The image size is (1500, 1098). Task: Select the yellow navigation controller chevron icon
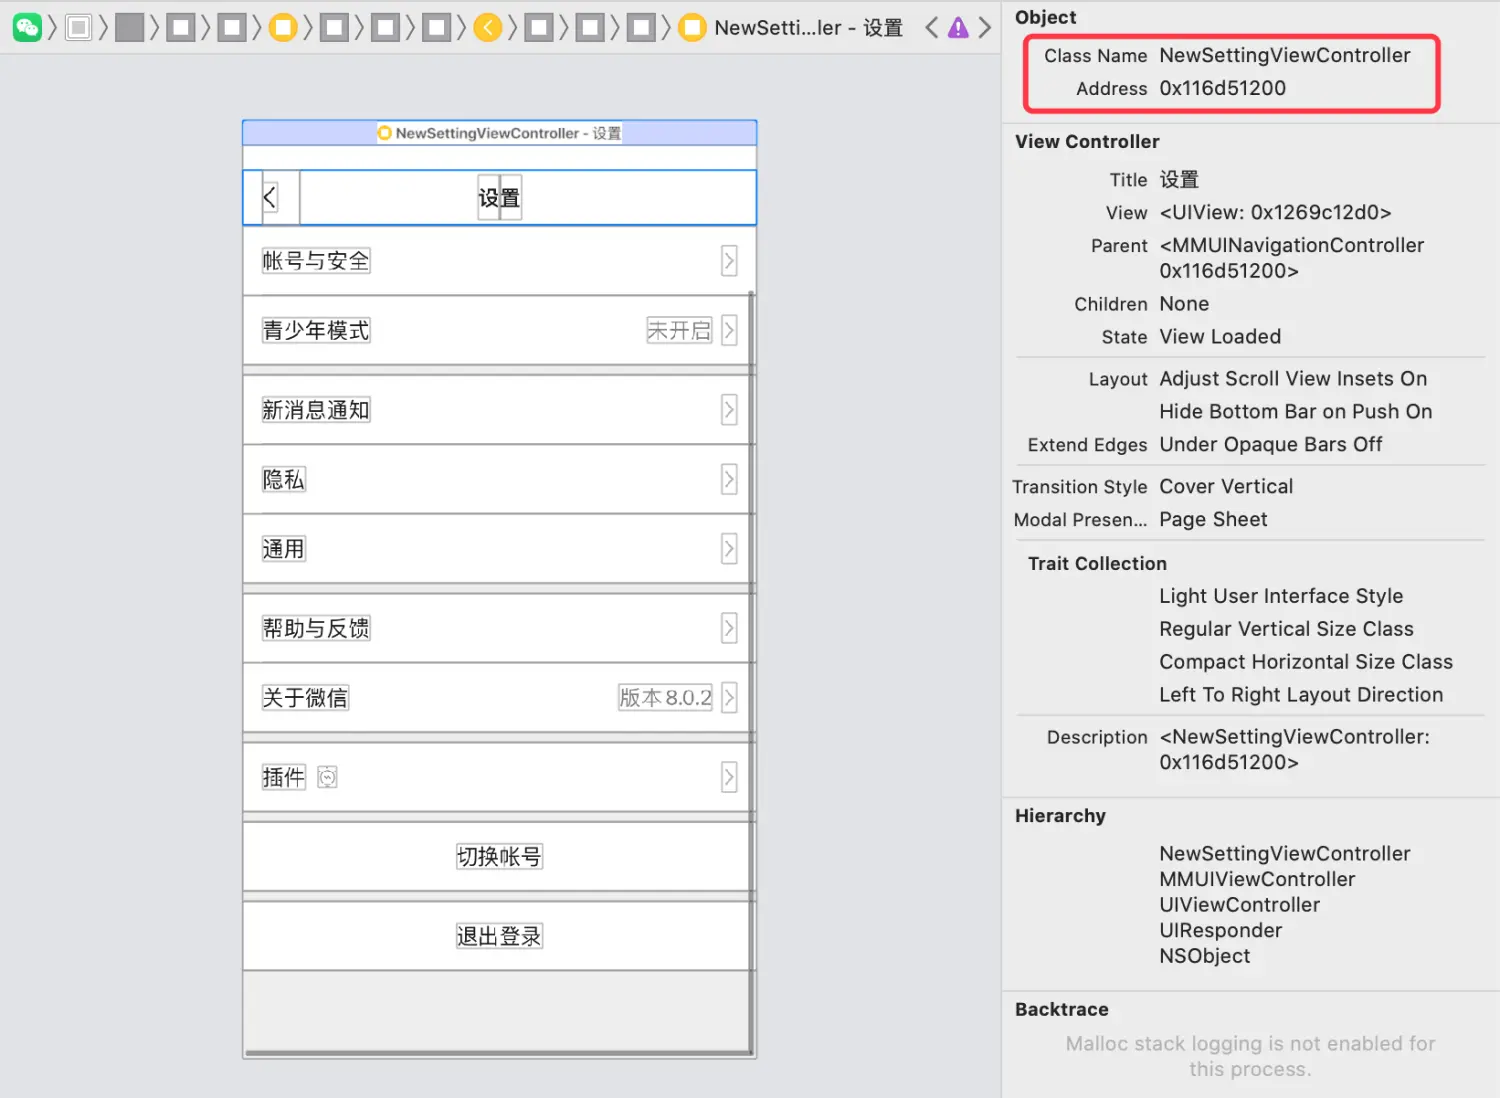click(488, 27)
